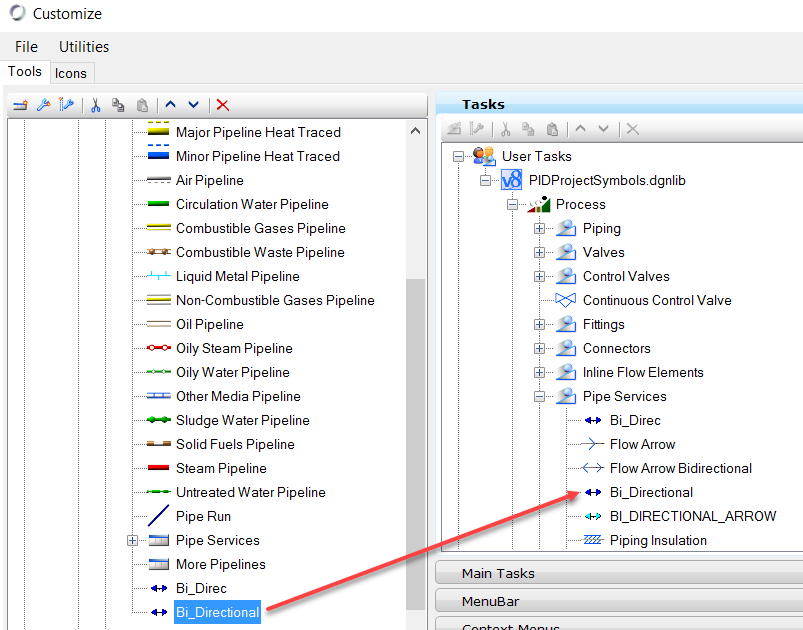Open the Utilities menu
Screen dimensions: 803x630
[84, 47]
